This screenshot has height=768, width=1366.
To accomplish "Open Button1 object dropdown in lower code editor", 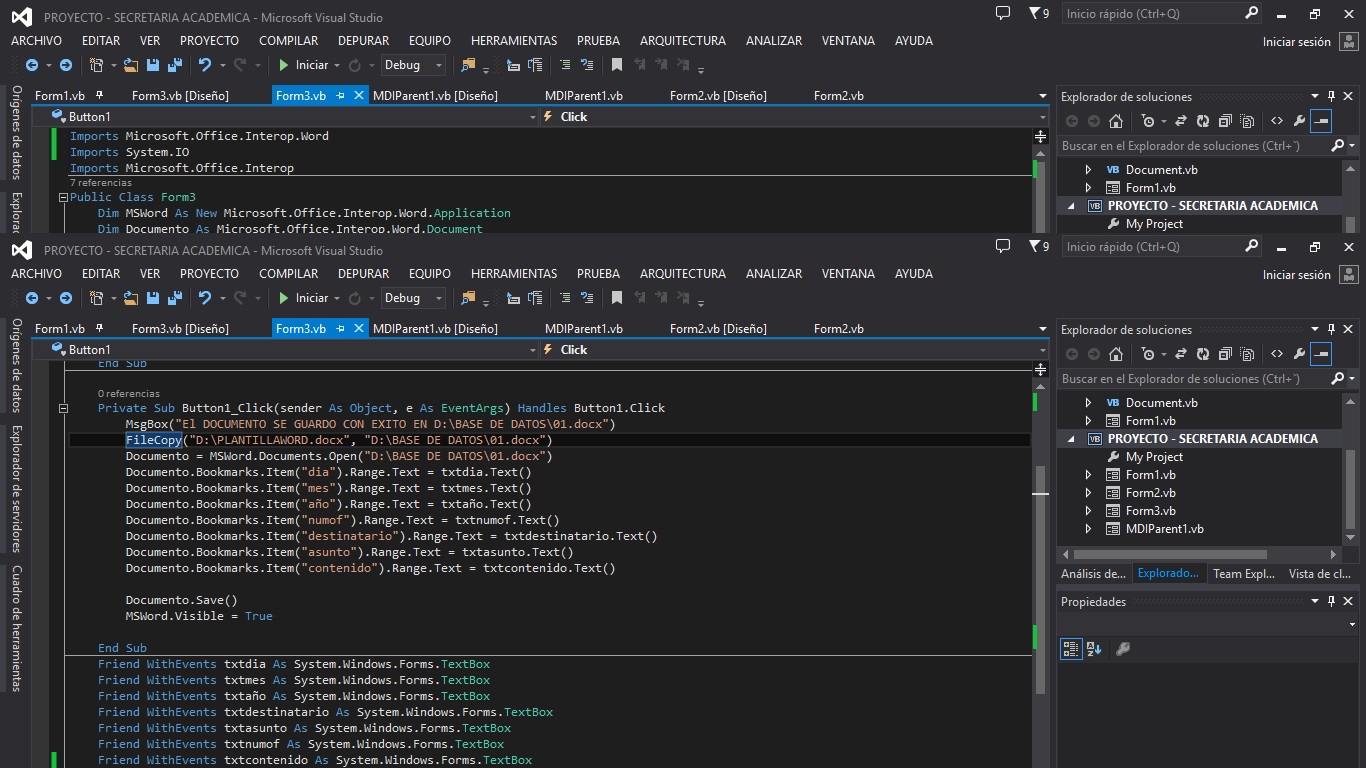I will point(532,350).
